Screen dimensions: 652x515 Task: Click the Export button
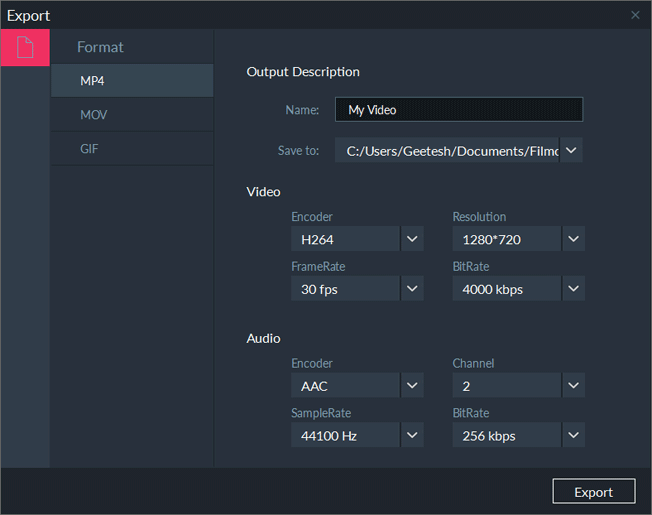[x=594, y=491]
